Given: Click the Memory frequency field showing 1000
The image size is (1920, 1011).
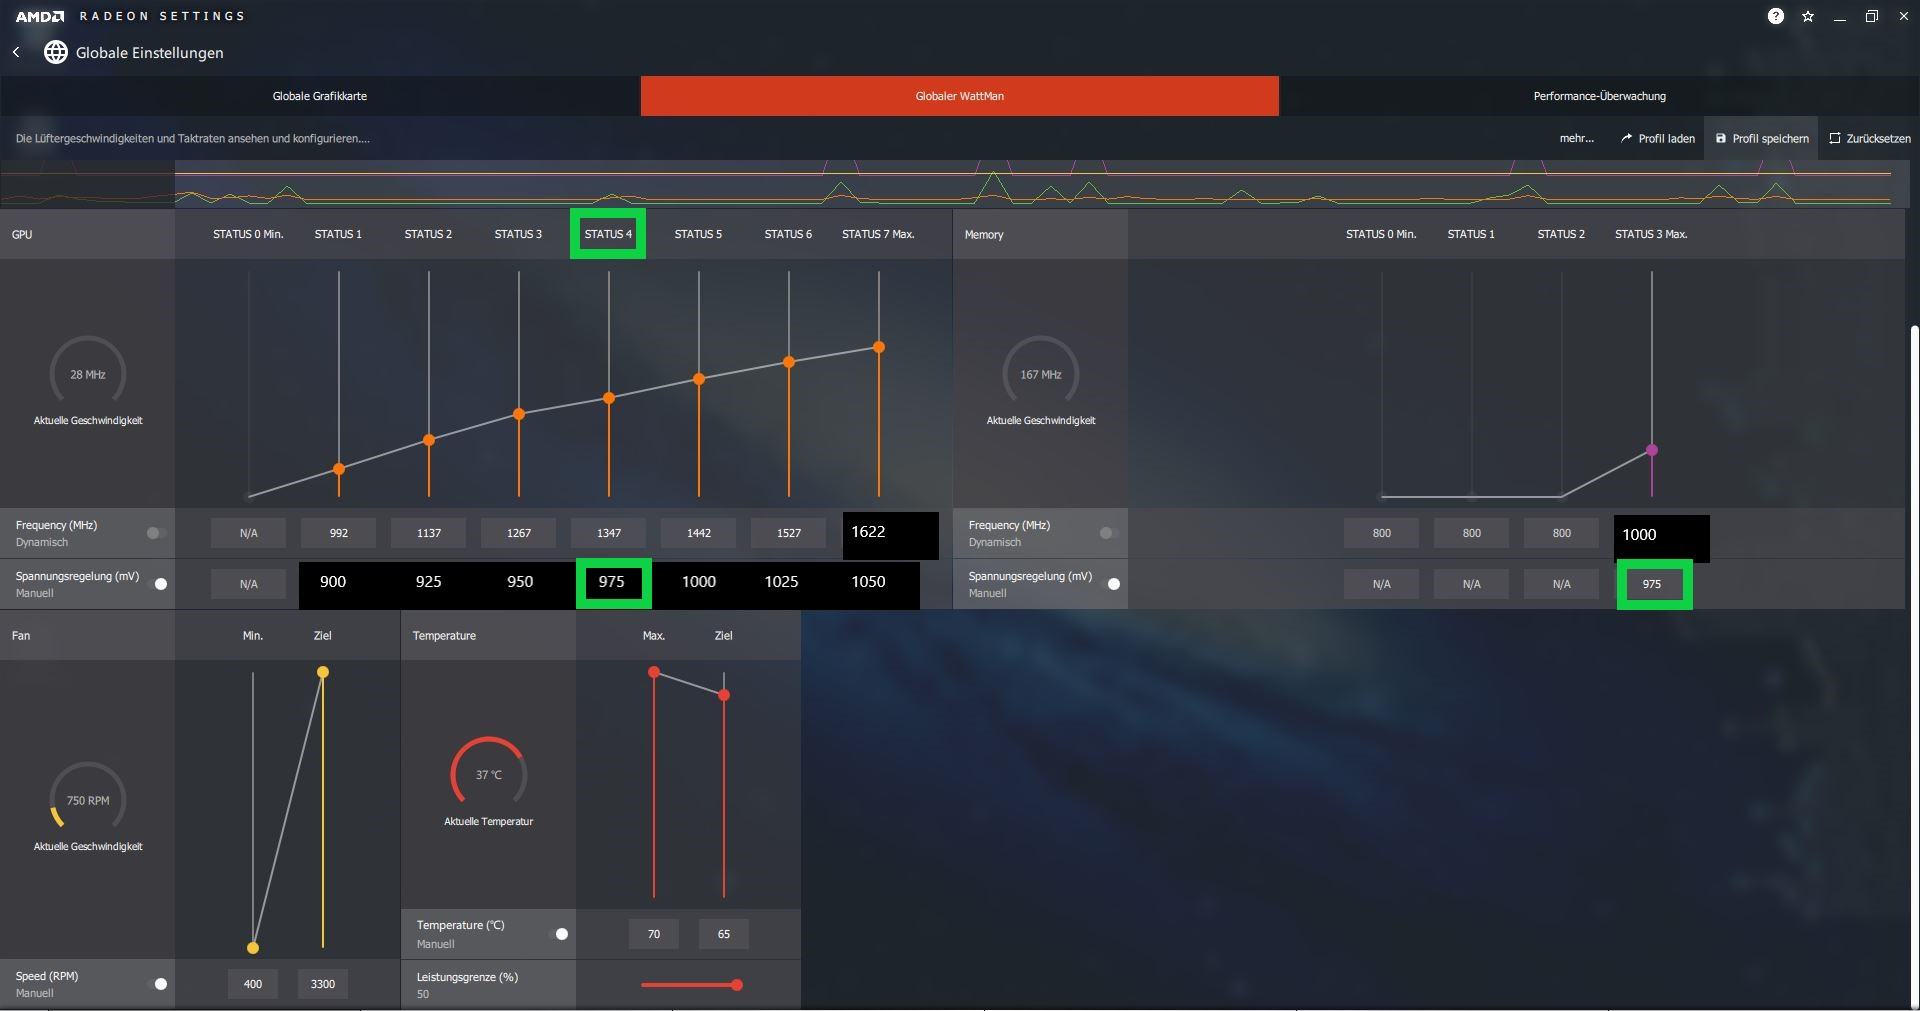Looking at the screenshot, I should 1661,537.
